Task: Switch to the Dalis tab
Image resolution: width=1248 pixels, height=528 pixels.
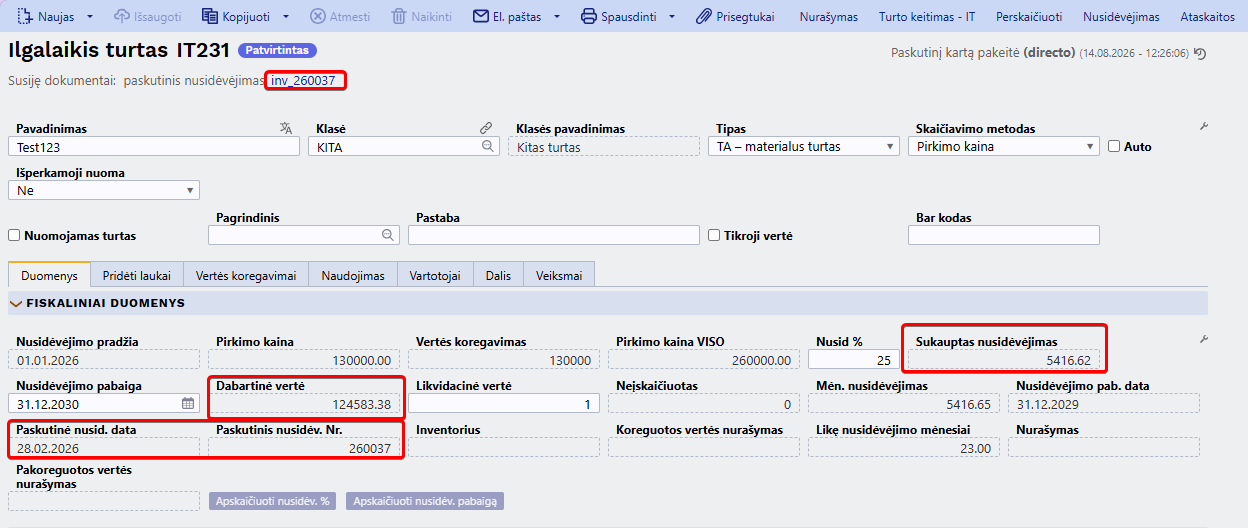Action: click(x=498, y=275)
